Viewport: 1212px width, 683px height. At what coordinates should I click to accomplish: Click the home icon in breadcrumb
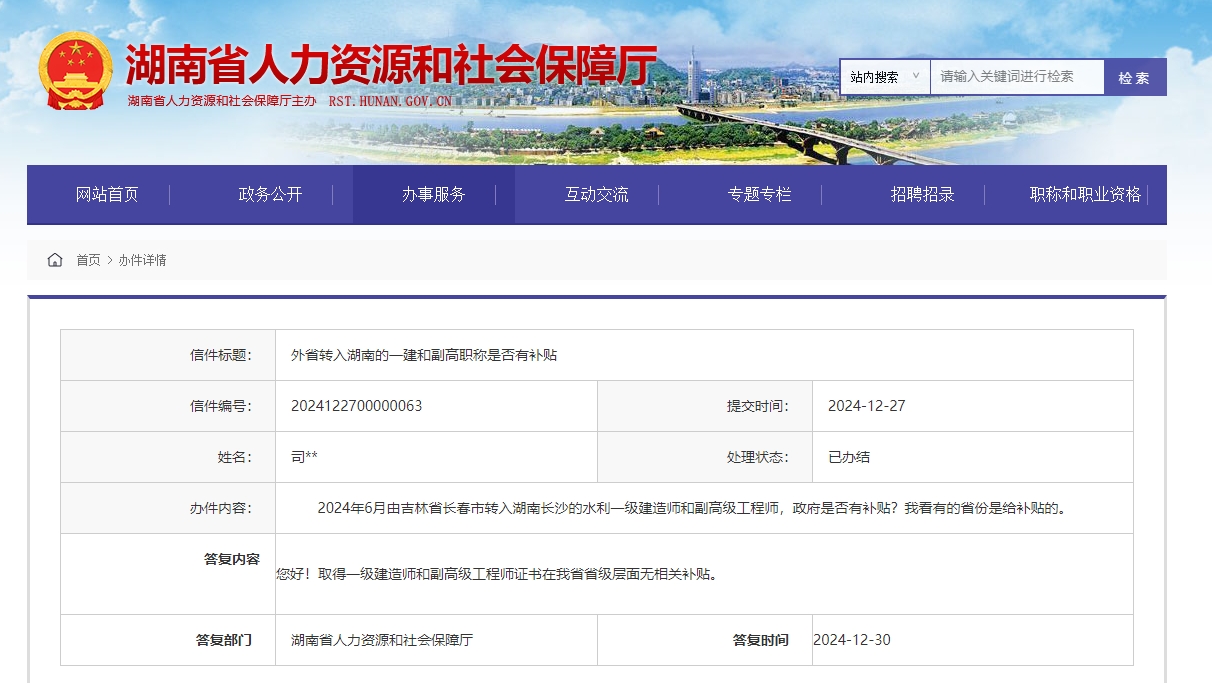click(55, 260)
